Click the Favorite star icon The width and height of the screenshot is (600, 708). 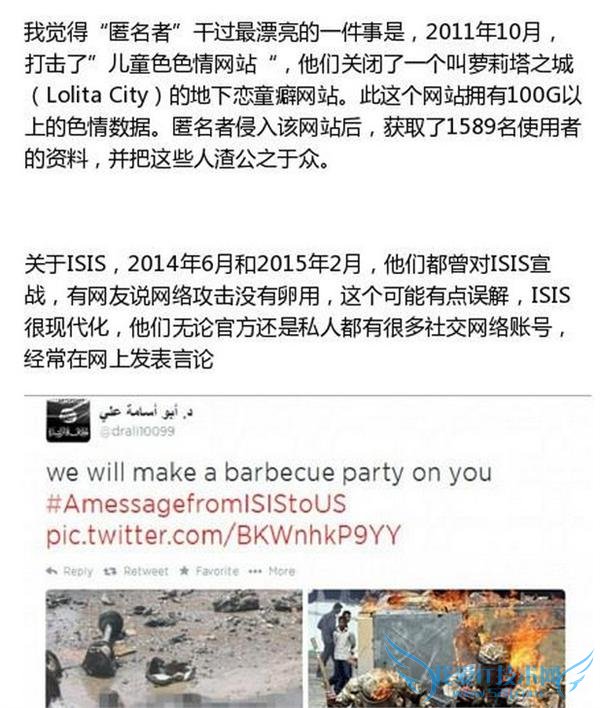tap(184, 571)
